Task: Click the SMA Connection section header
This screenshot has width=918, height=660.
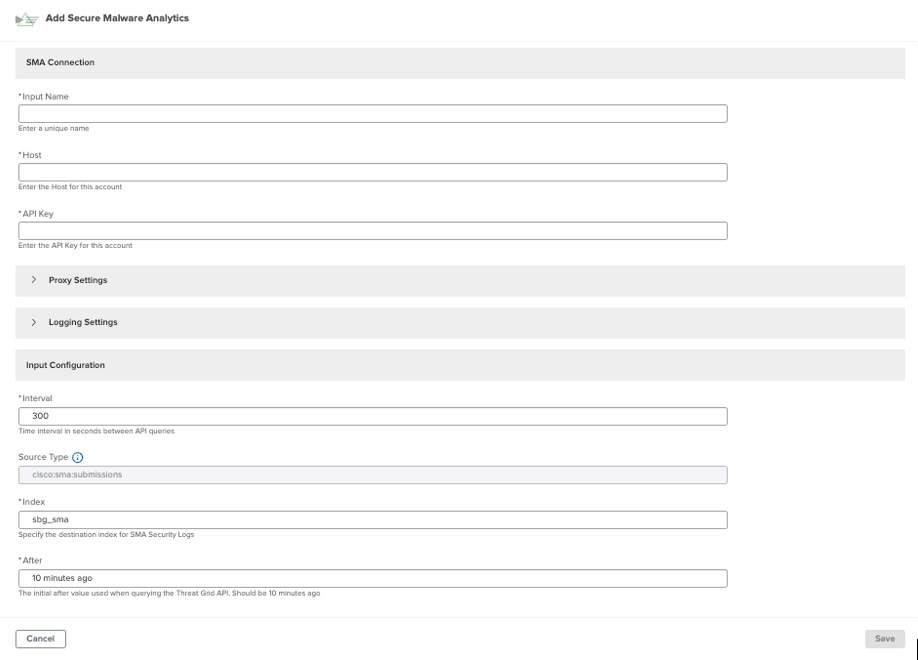Action: tap(60, 62)
